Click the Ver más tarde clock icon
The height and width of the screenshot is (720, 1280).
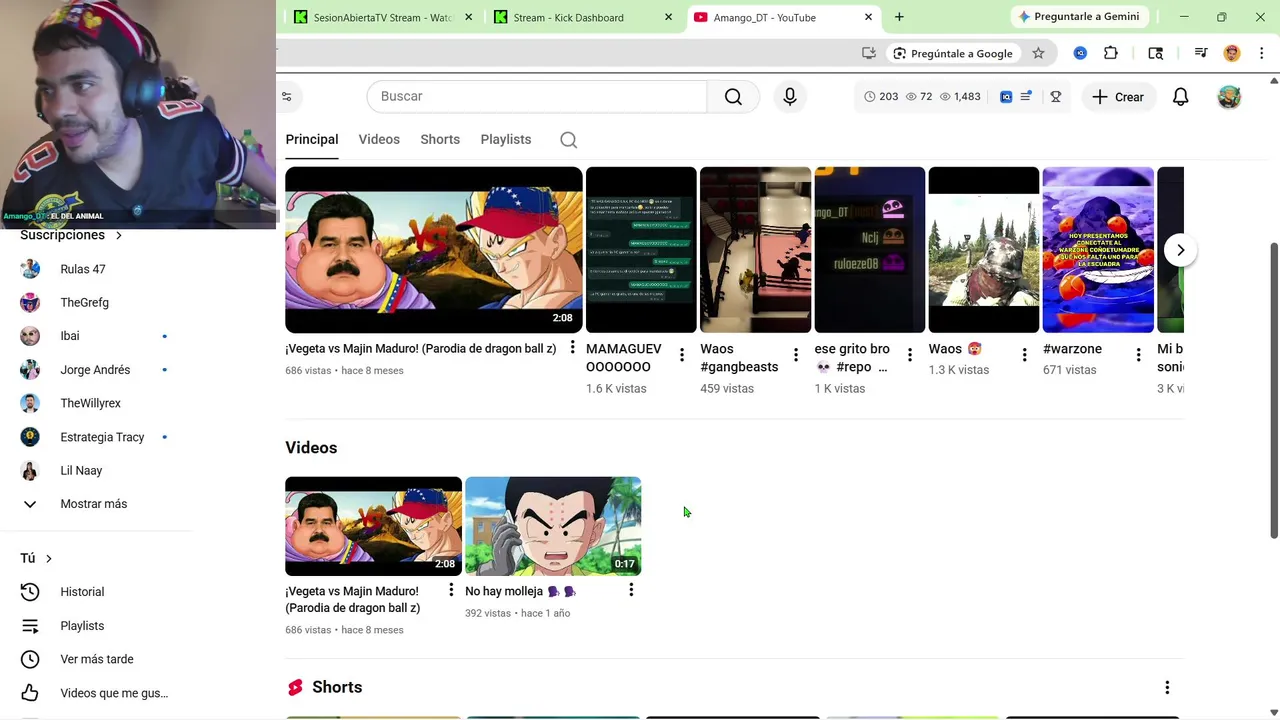[x=30, y=659]
